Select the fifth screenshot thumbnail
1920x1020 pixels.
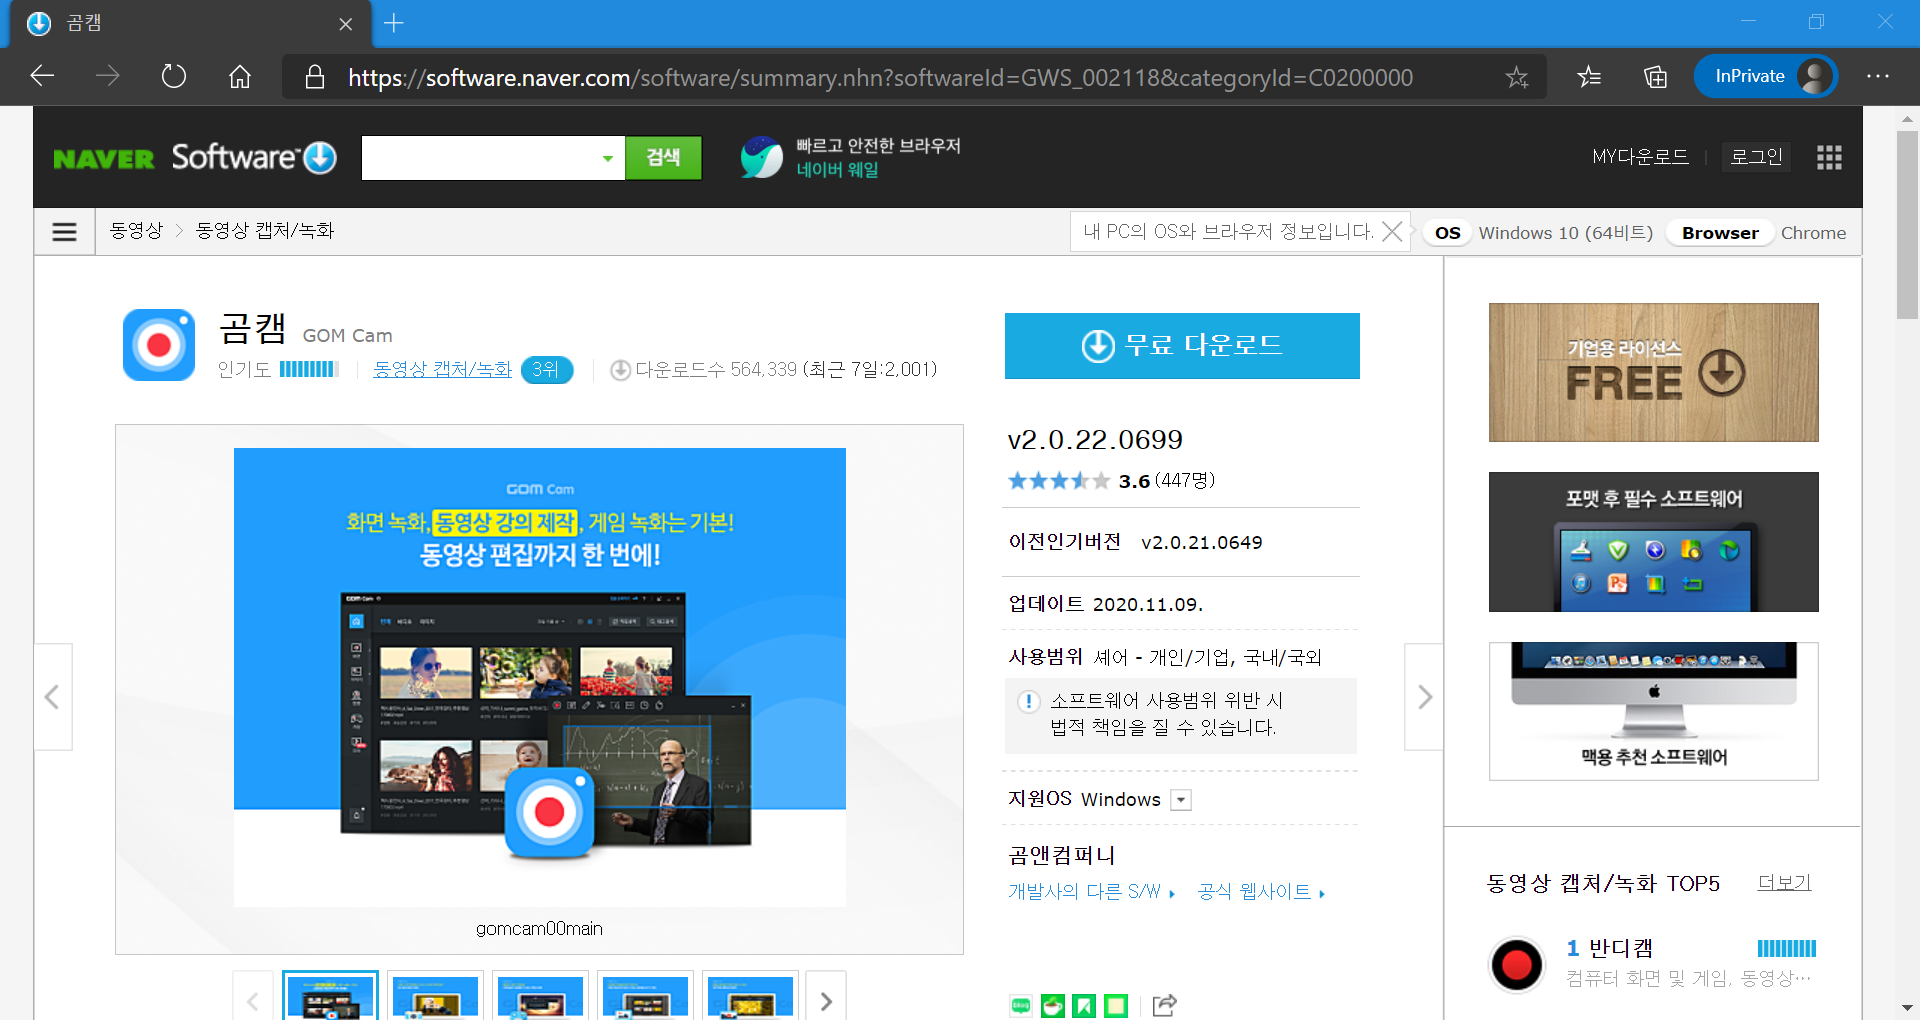tap(750, 997)
